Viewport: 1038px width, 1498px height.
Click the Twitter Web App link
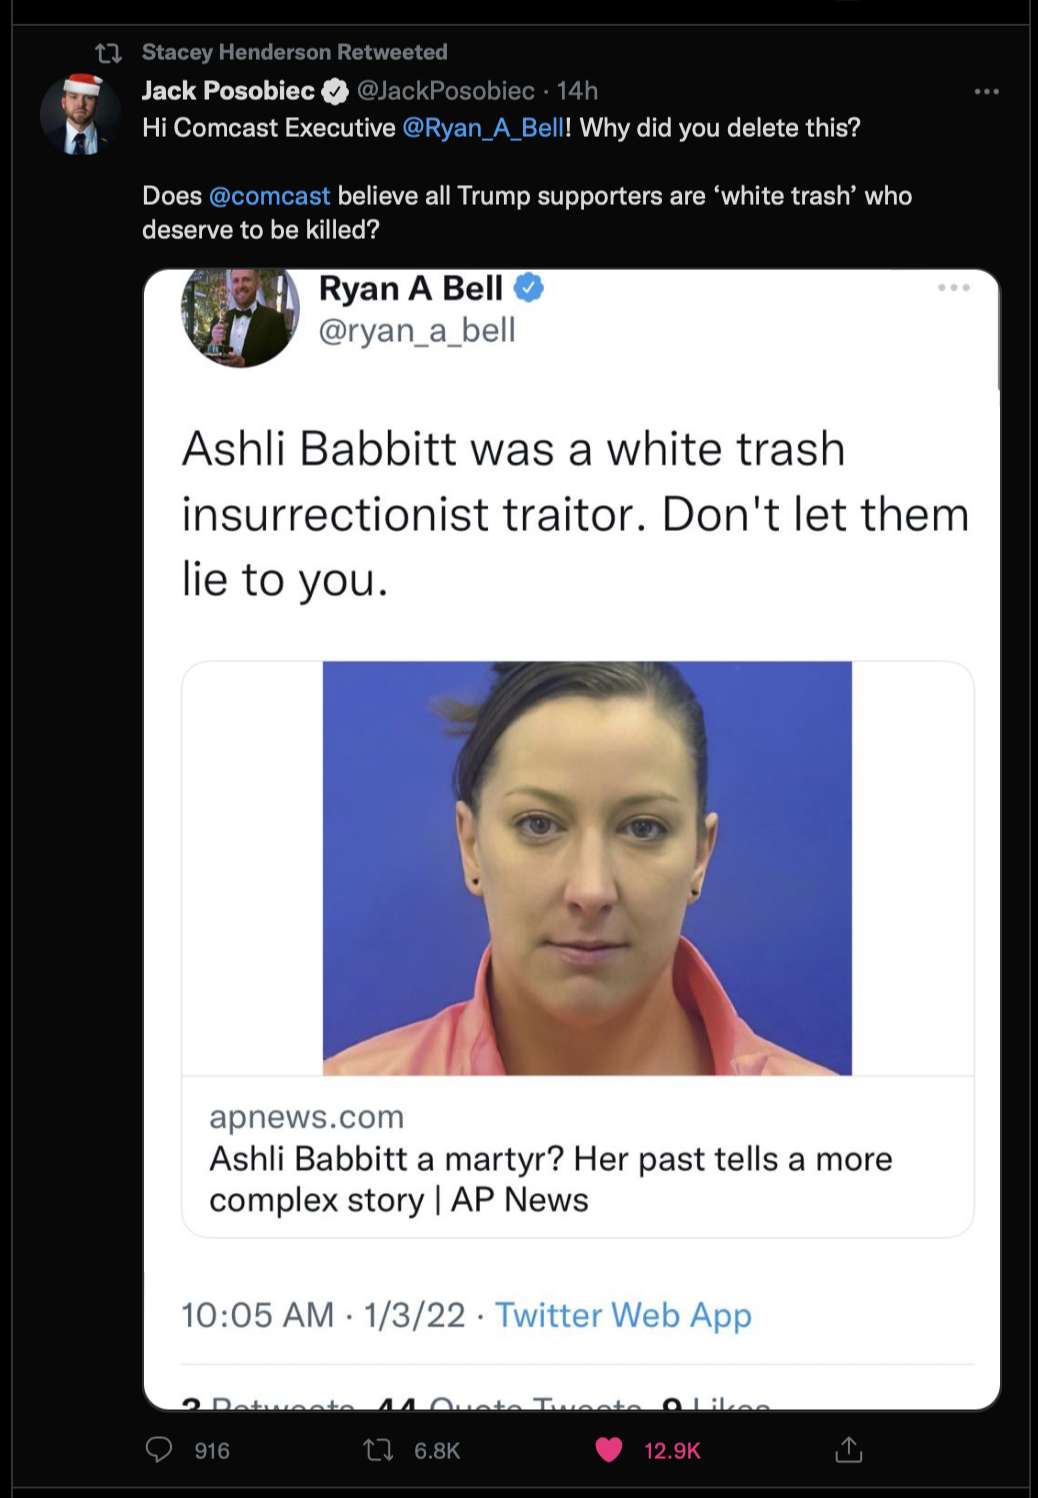623,1315
